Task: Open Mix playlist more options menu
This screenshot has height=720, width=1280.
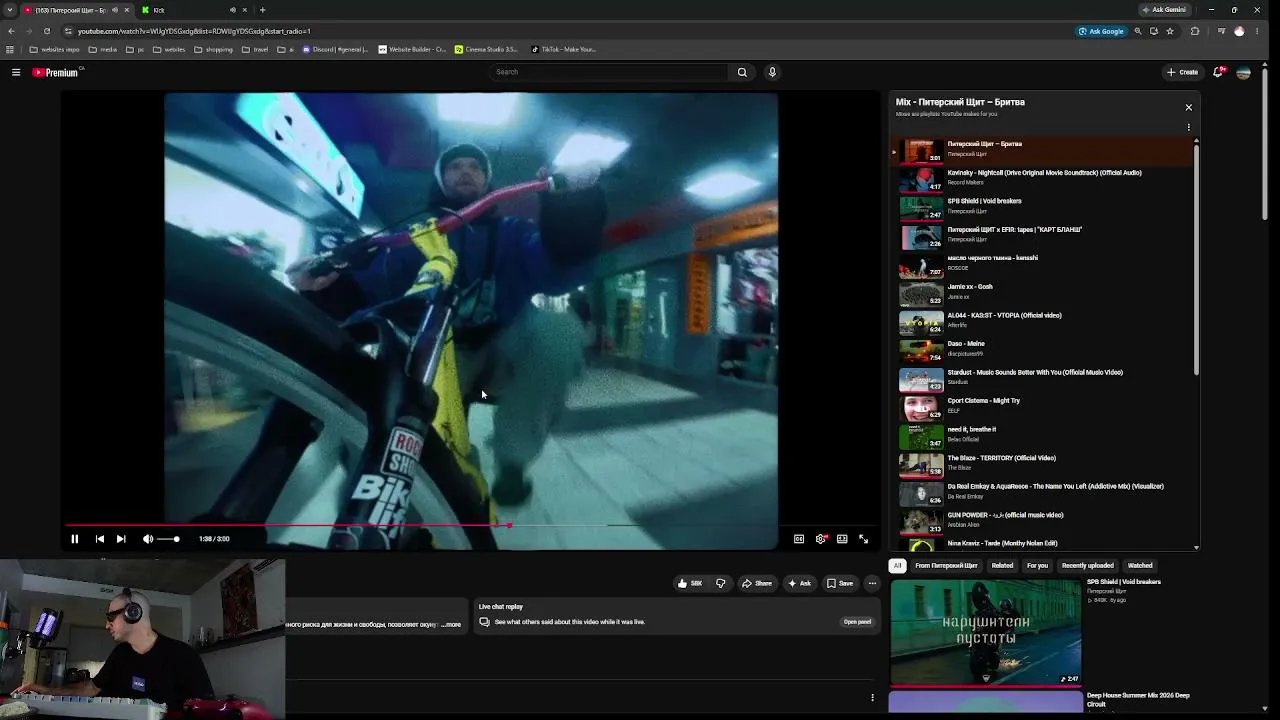Action: pyautogui.click(x=1189, y=127)
